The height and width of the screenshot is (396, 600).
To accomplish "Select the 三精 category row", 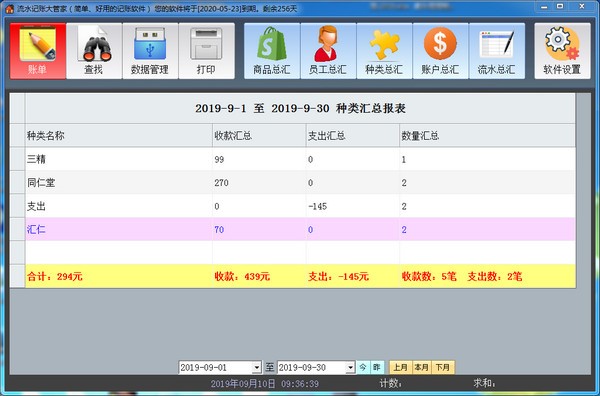I will (x=300, y=159).
